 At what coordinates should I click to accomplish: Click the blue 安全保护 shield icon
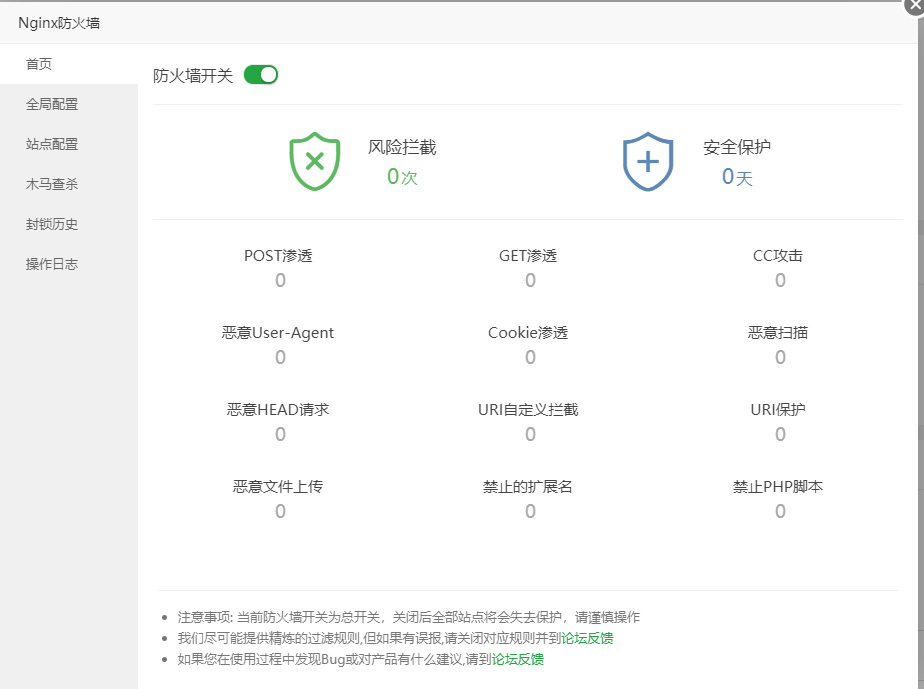(648, 161)
